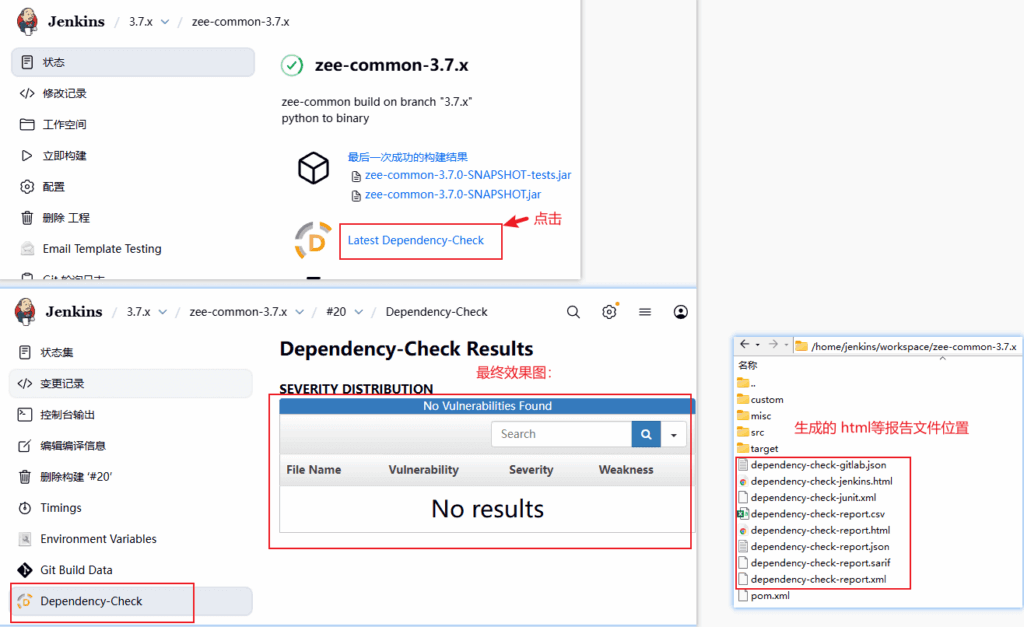The image size is (1024, 627).
Task: Expand the 3.7.x breadcrumb dropdown in lower header
Action: coord(163,312)
